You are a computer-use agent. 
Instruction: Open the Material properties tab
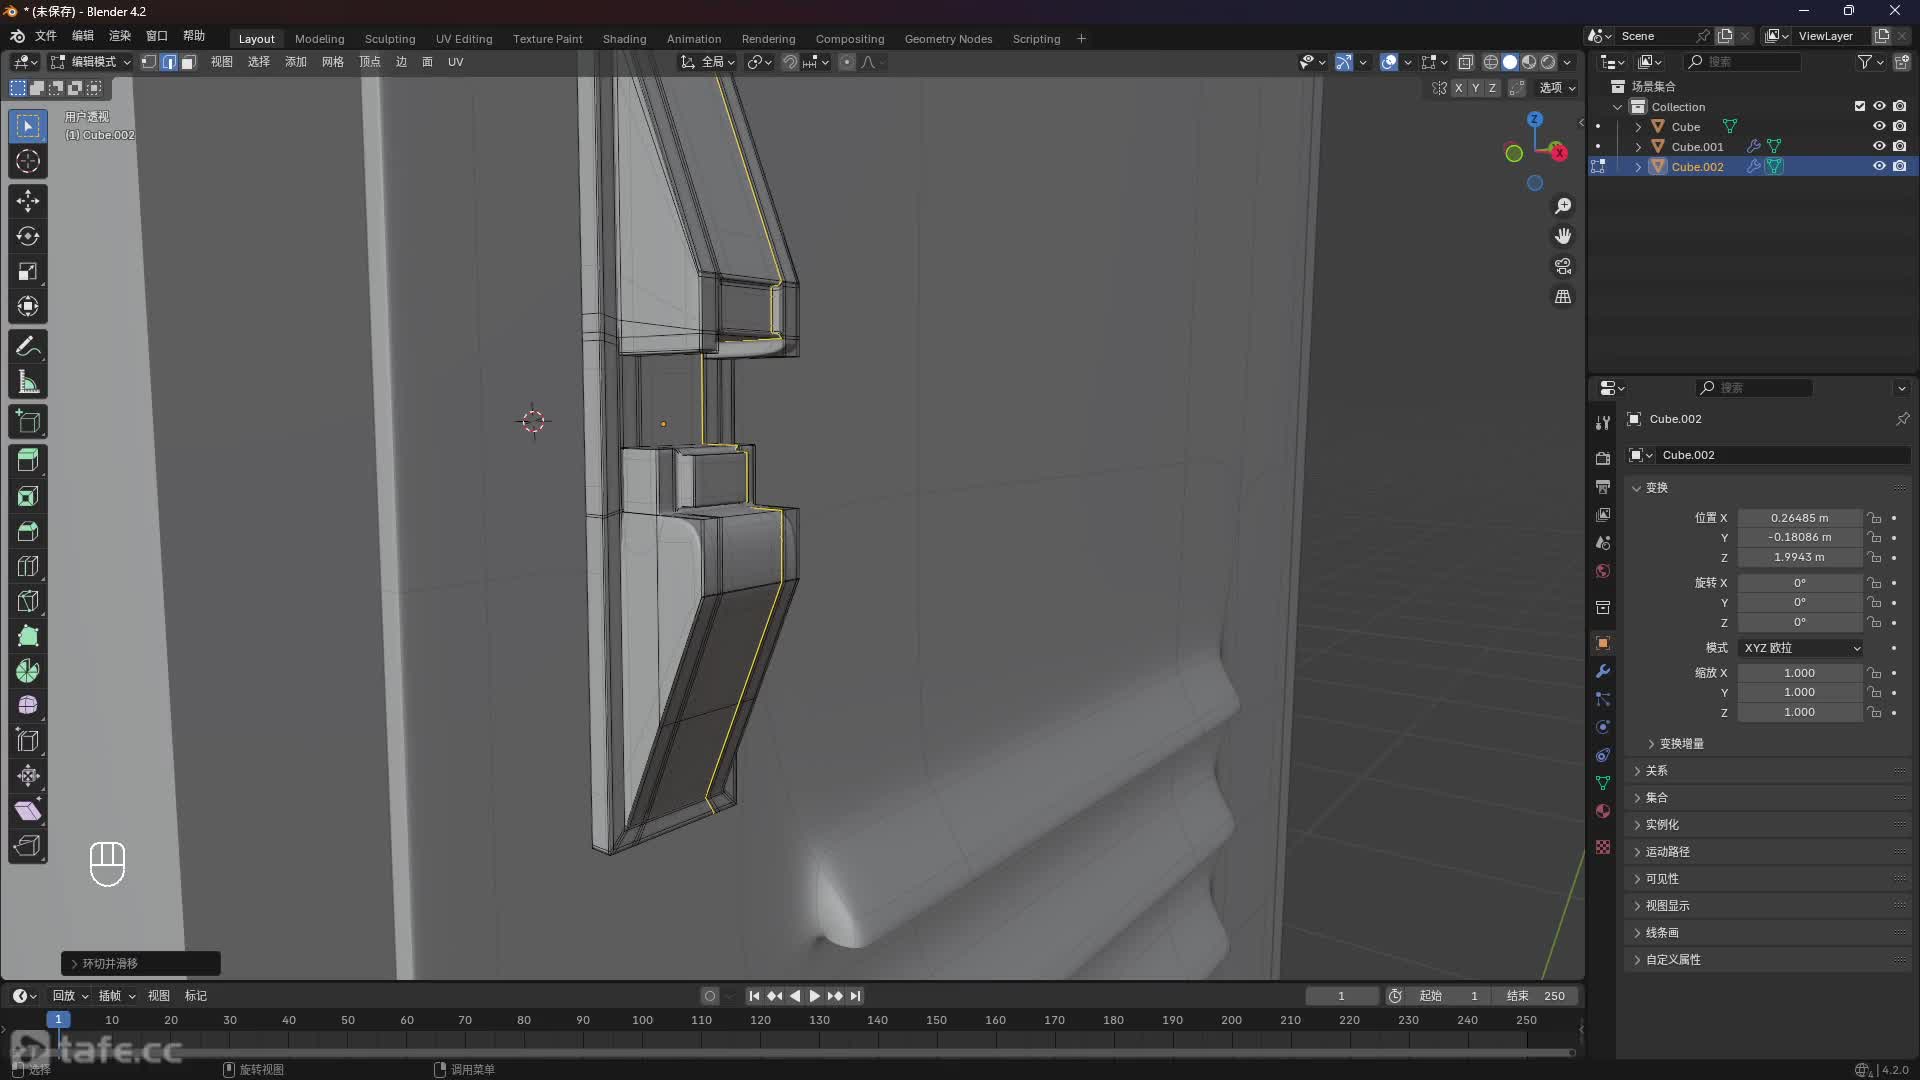pyautogui.click(x=1603, y=811)
